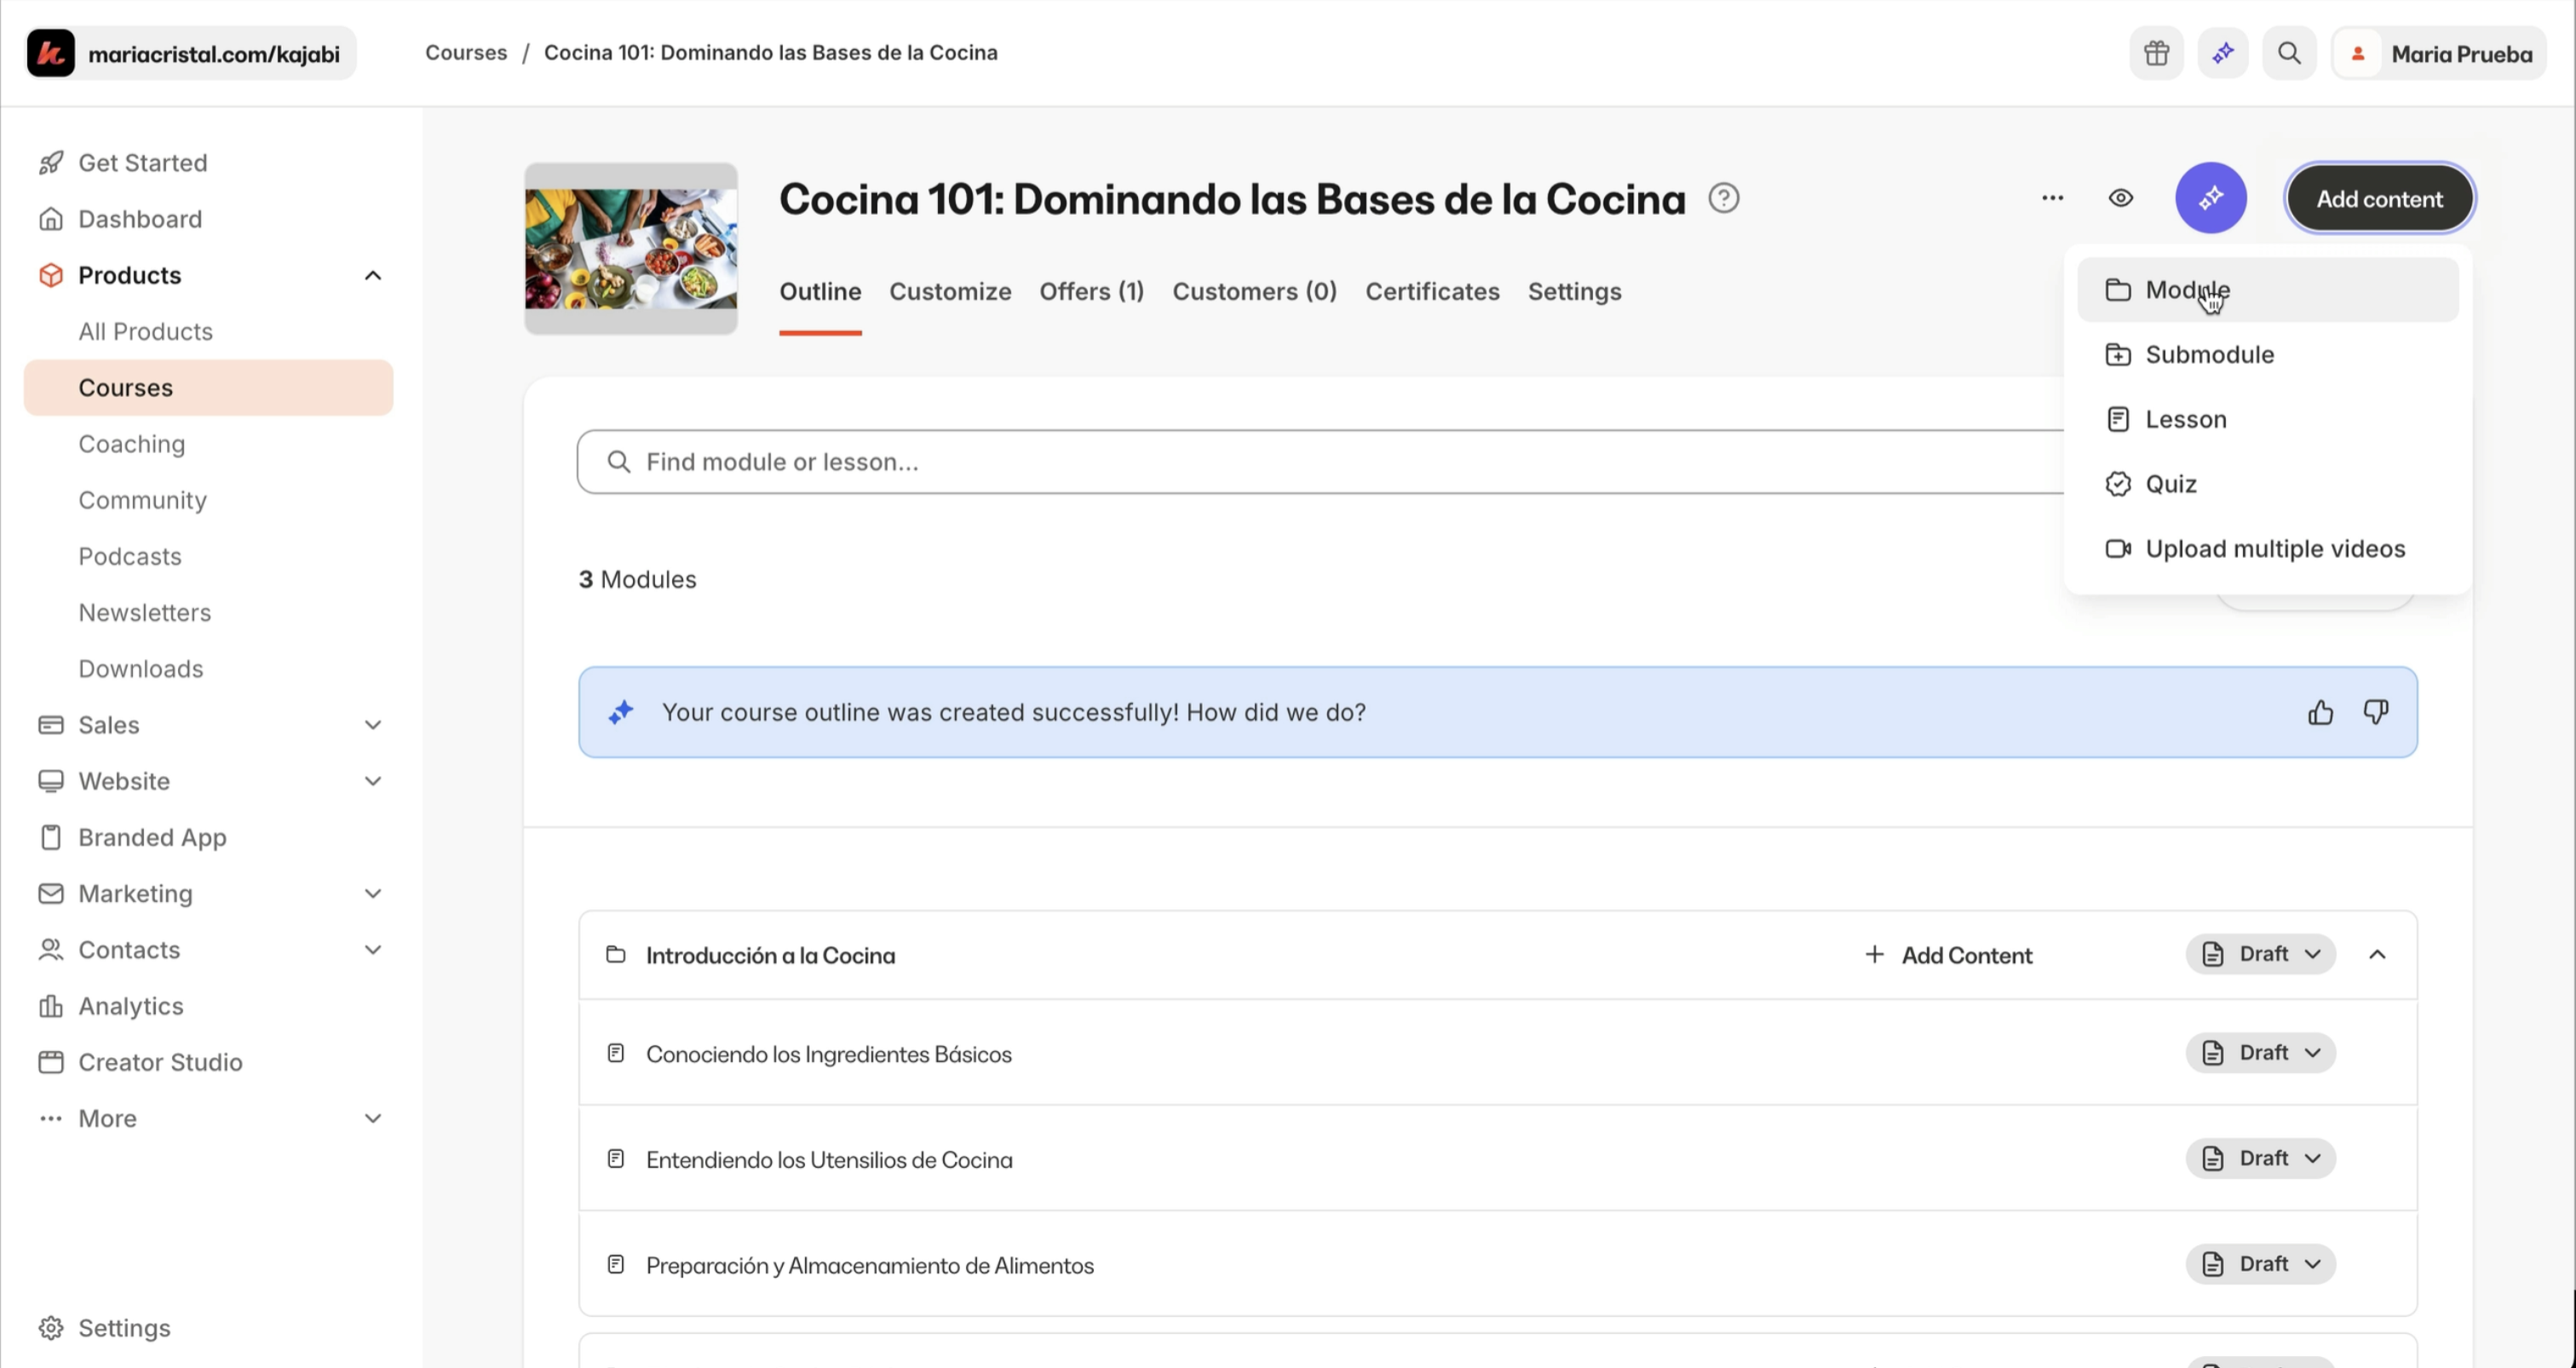Preview the course with the eye icon
The width and height of the screenshot is (2576, 1368).
(2120, 197)
